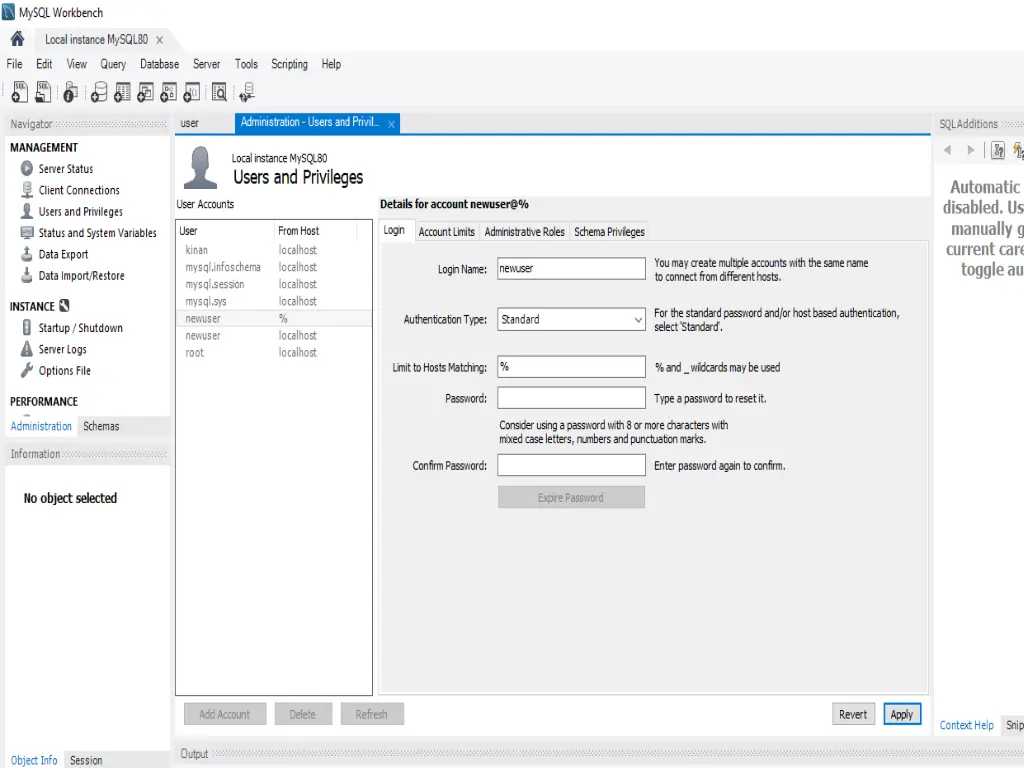The width and height of the screenshot is (1024, 768).
Task: Click the icon next to INSTANCE heading
Action: 64,306
